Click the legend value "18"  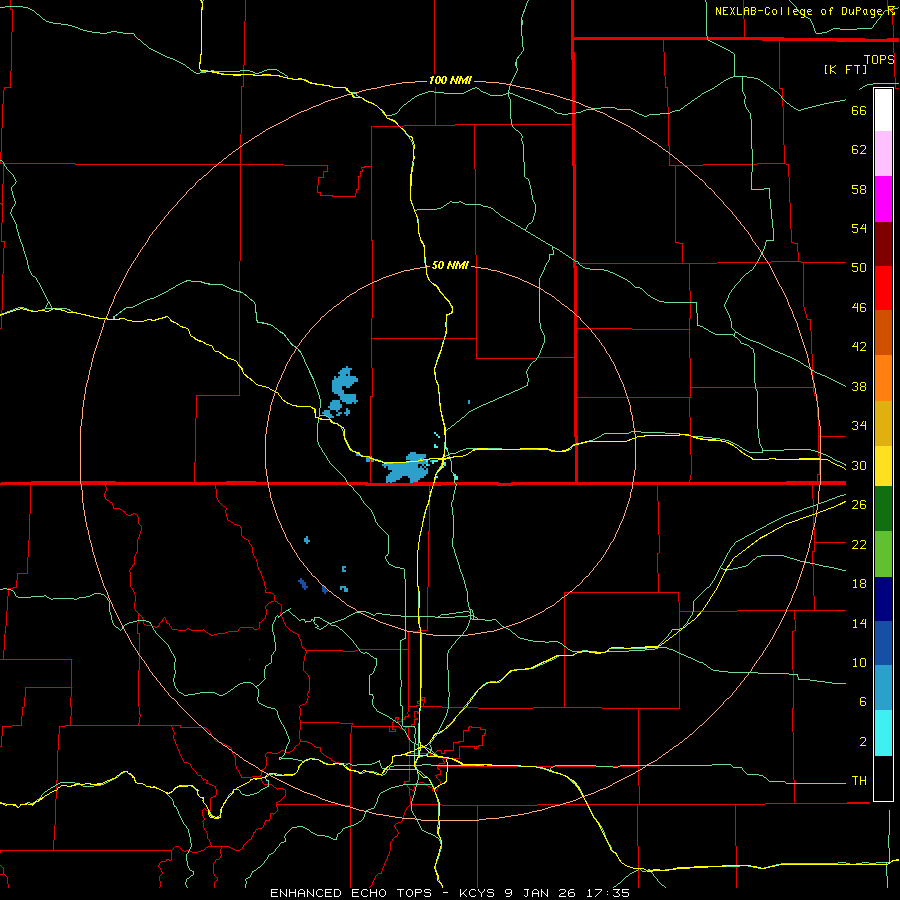pyautogui.click(x=859, y=583)
